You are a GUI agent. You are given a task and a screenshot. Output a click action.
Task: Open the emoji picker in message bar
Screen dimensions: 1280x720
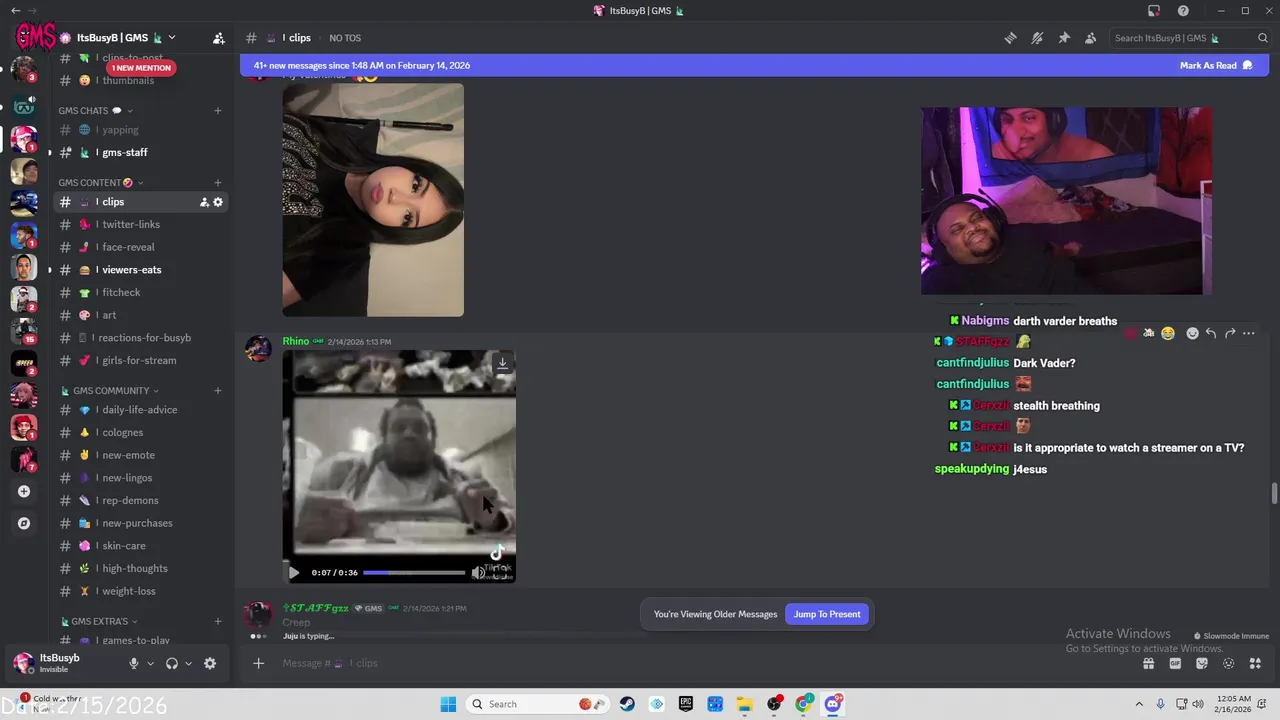tap(1228, 663)
